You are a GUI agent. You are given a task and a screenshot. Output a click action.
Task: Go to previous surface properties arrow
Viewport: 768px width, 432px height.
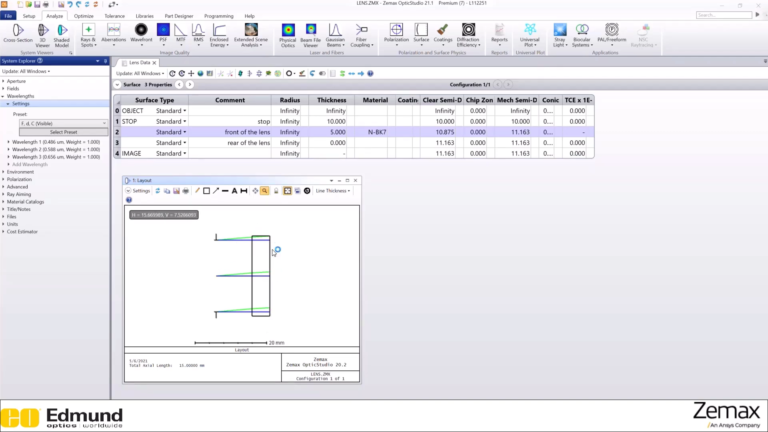pos(179,85)
